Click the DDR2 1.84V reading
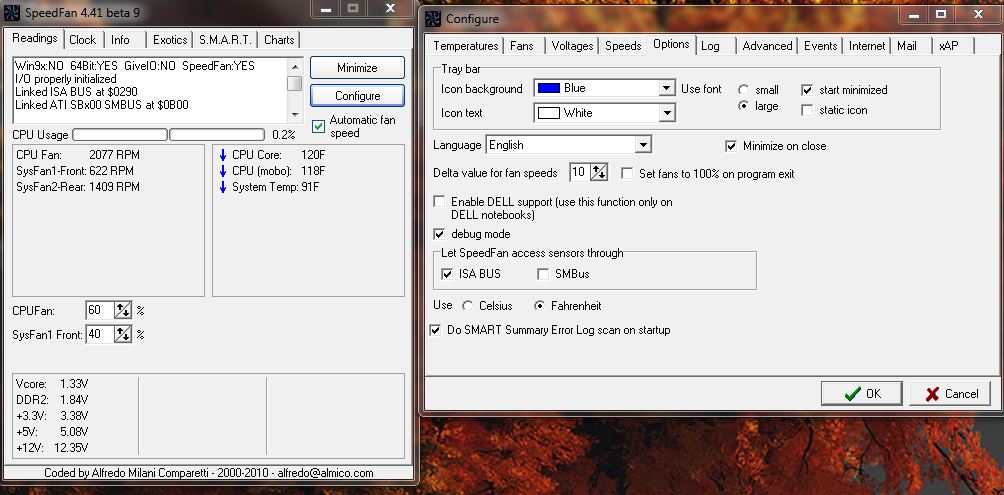The image size is (1004, 495). click(52, 400)
